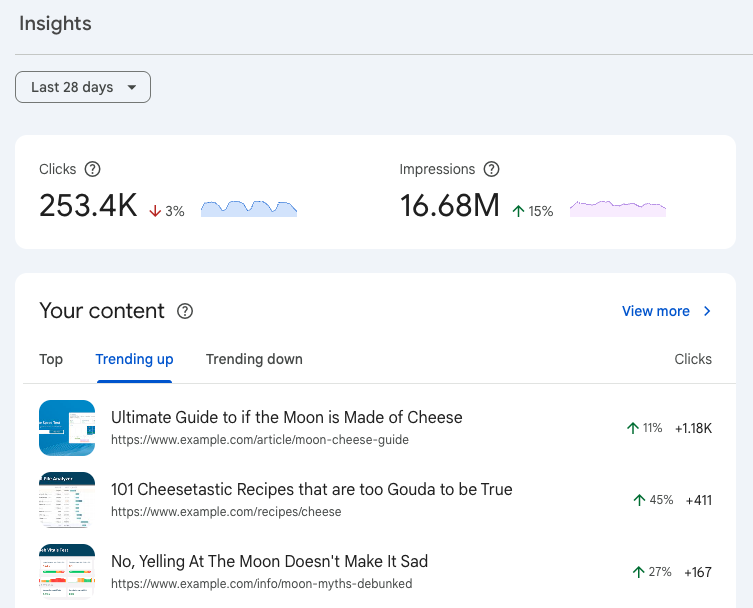
Task: Click the Clicks column header
Action: [693, 359]
